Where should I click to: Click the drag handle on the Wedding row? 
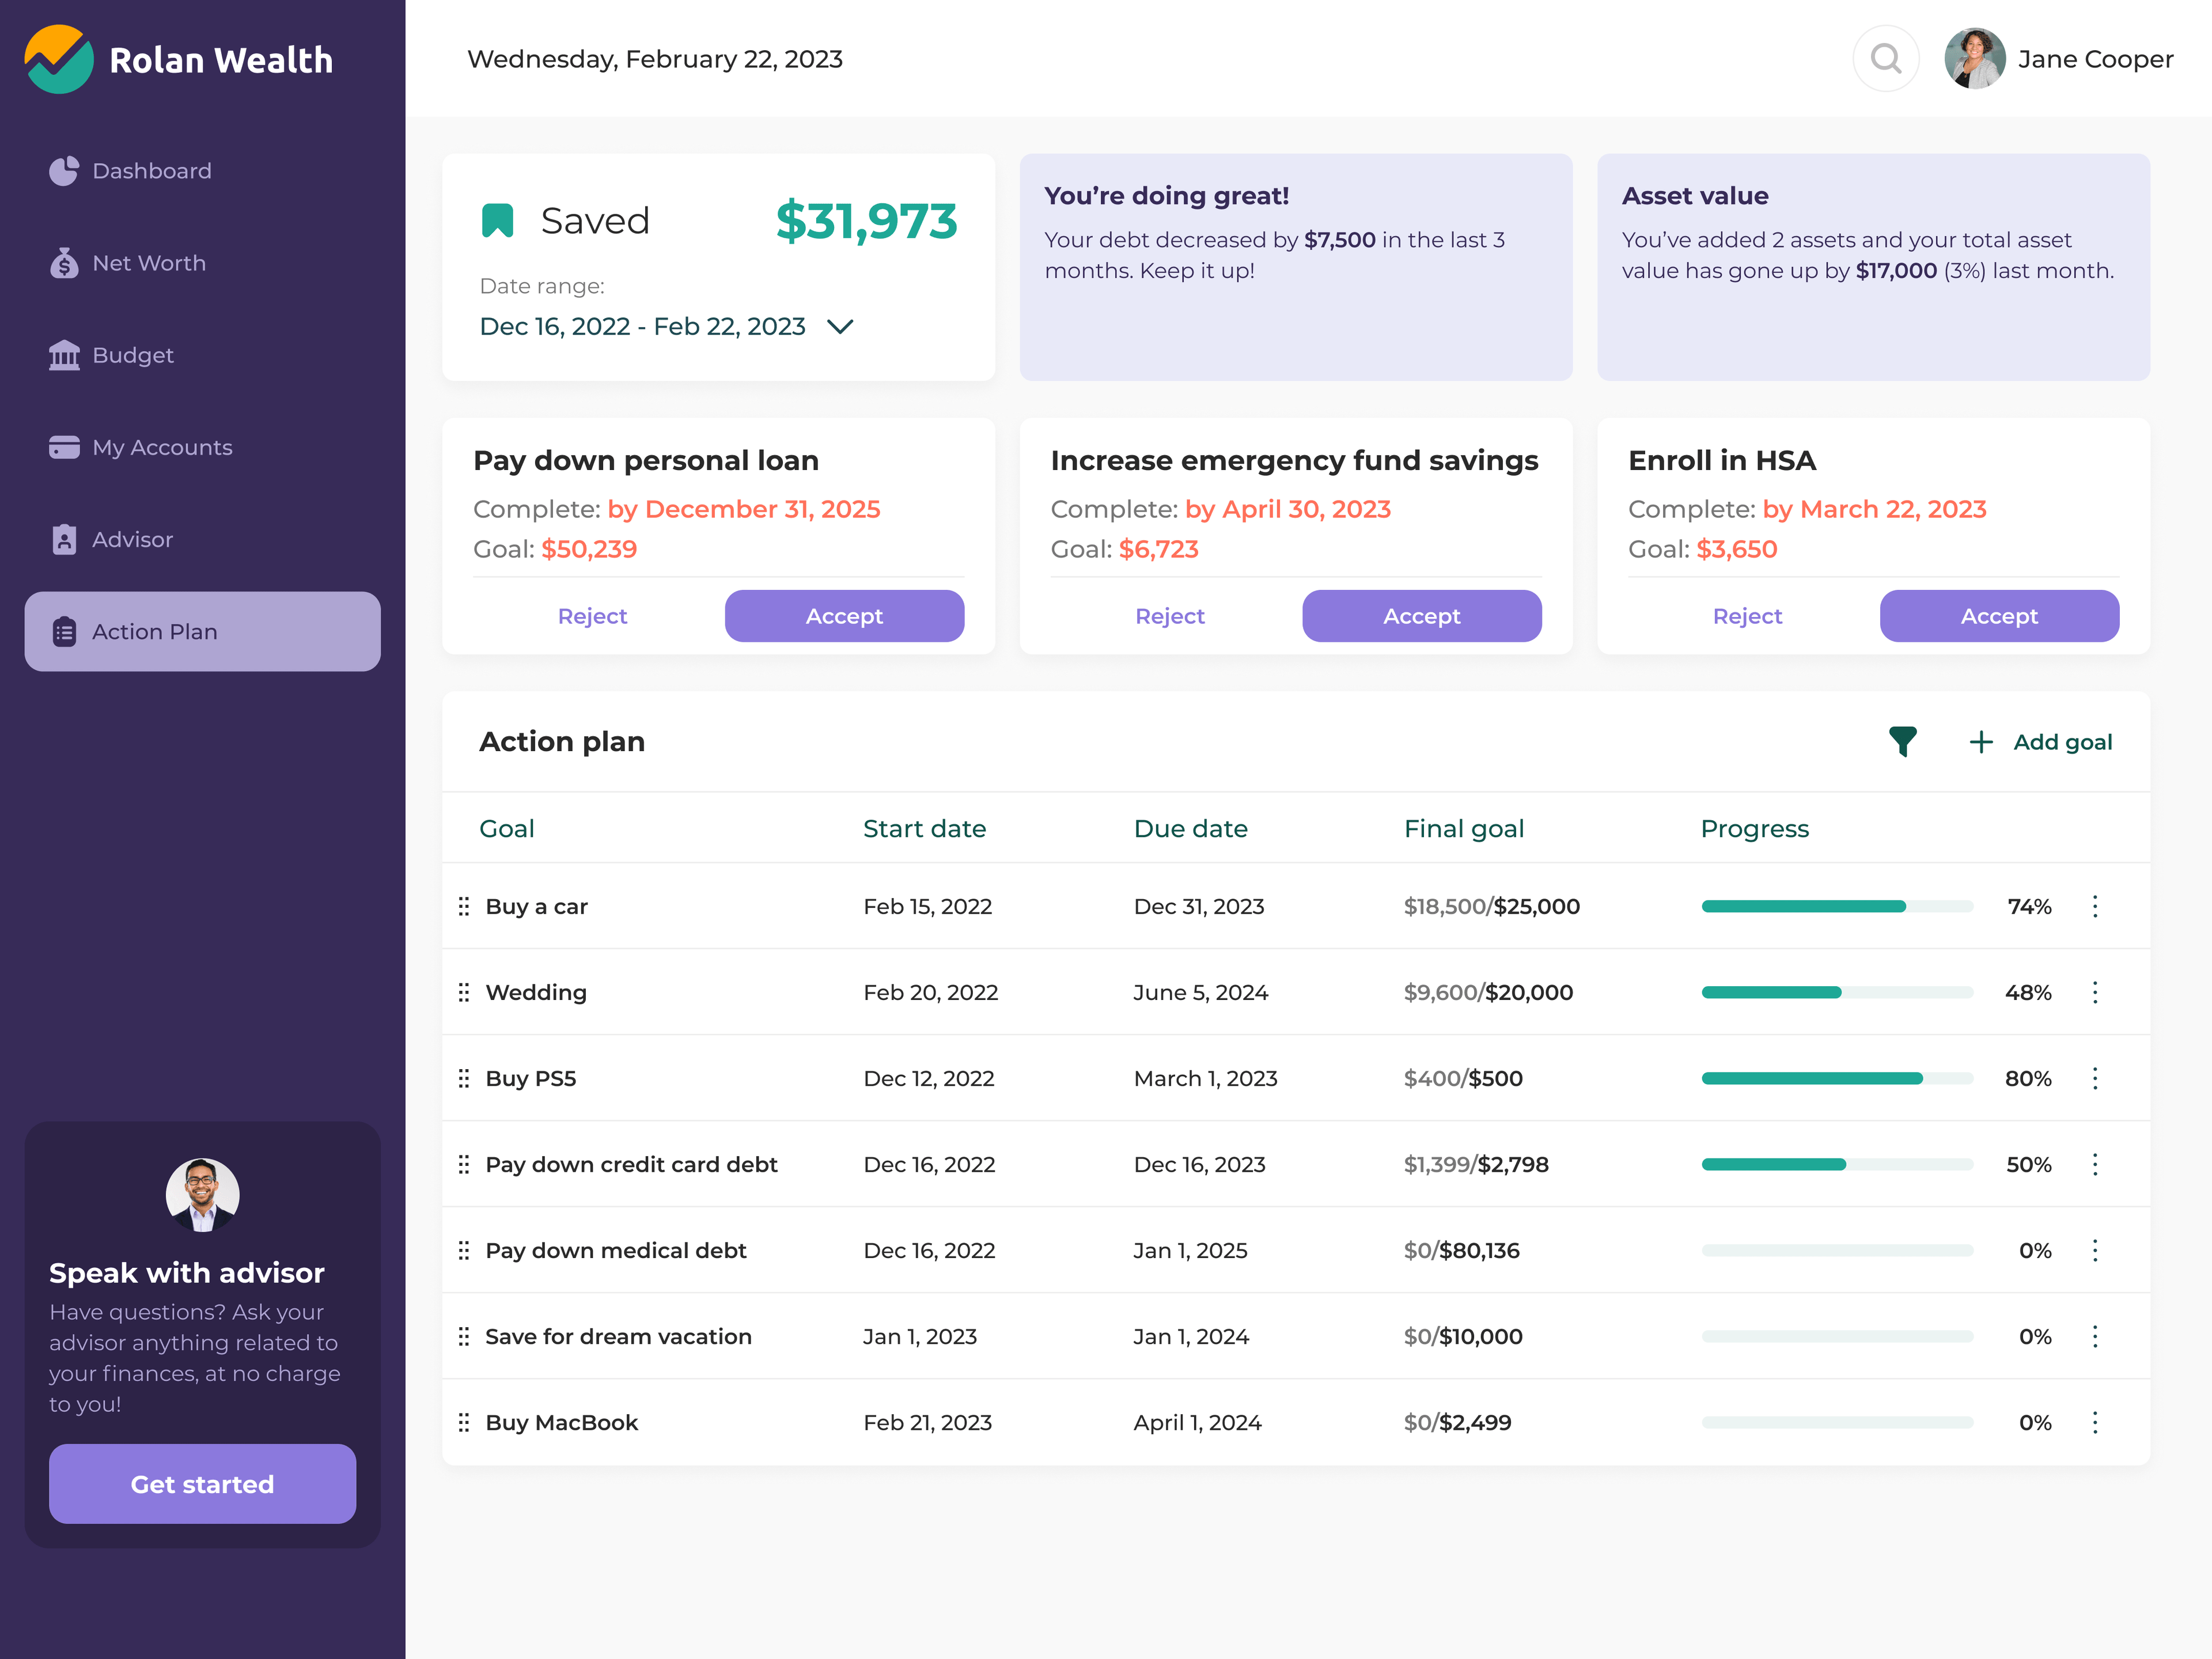(x=464, y=992)
